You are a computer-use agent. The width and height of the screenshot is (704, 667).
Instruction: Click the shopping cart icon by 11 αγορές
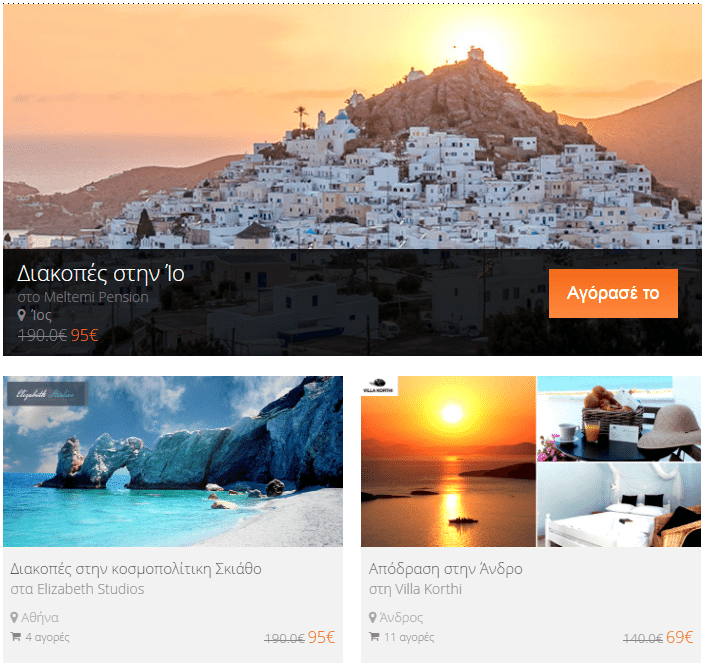coord(374,636)
